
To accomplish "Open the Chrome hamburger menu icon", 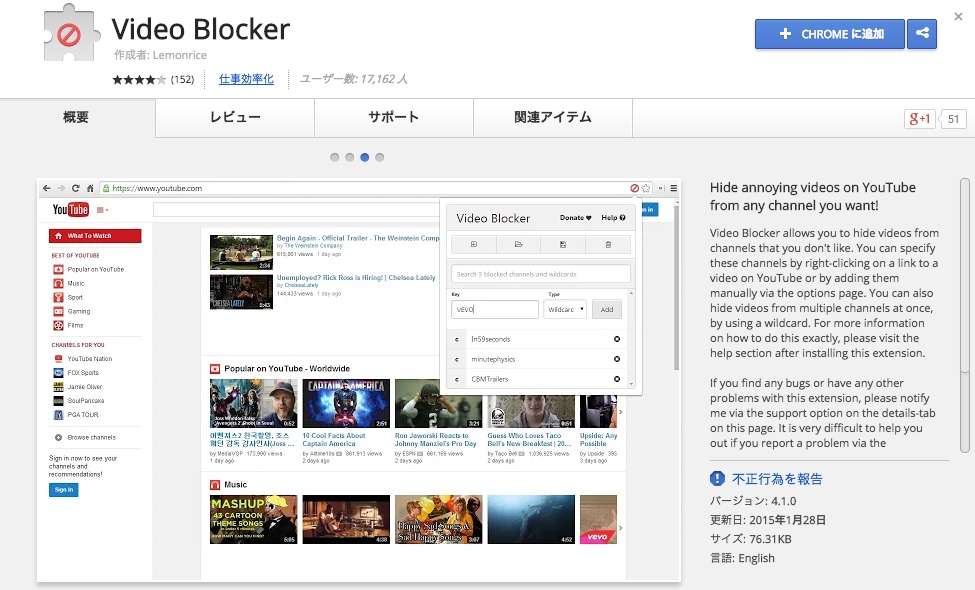I will point(673,188).
